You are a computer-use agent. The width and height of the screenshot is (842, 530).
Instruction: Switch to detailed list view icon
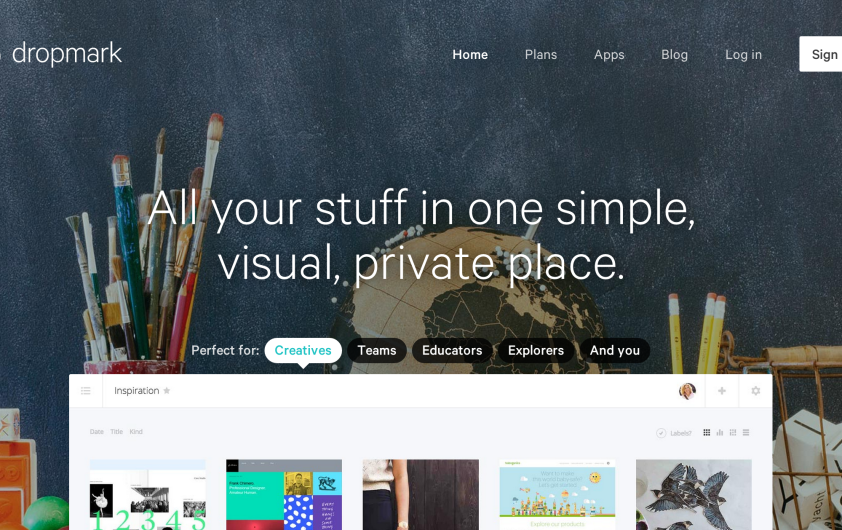tap(733, 432)
